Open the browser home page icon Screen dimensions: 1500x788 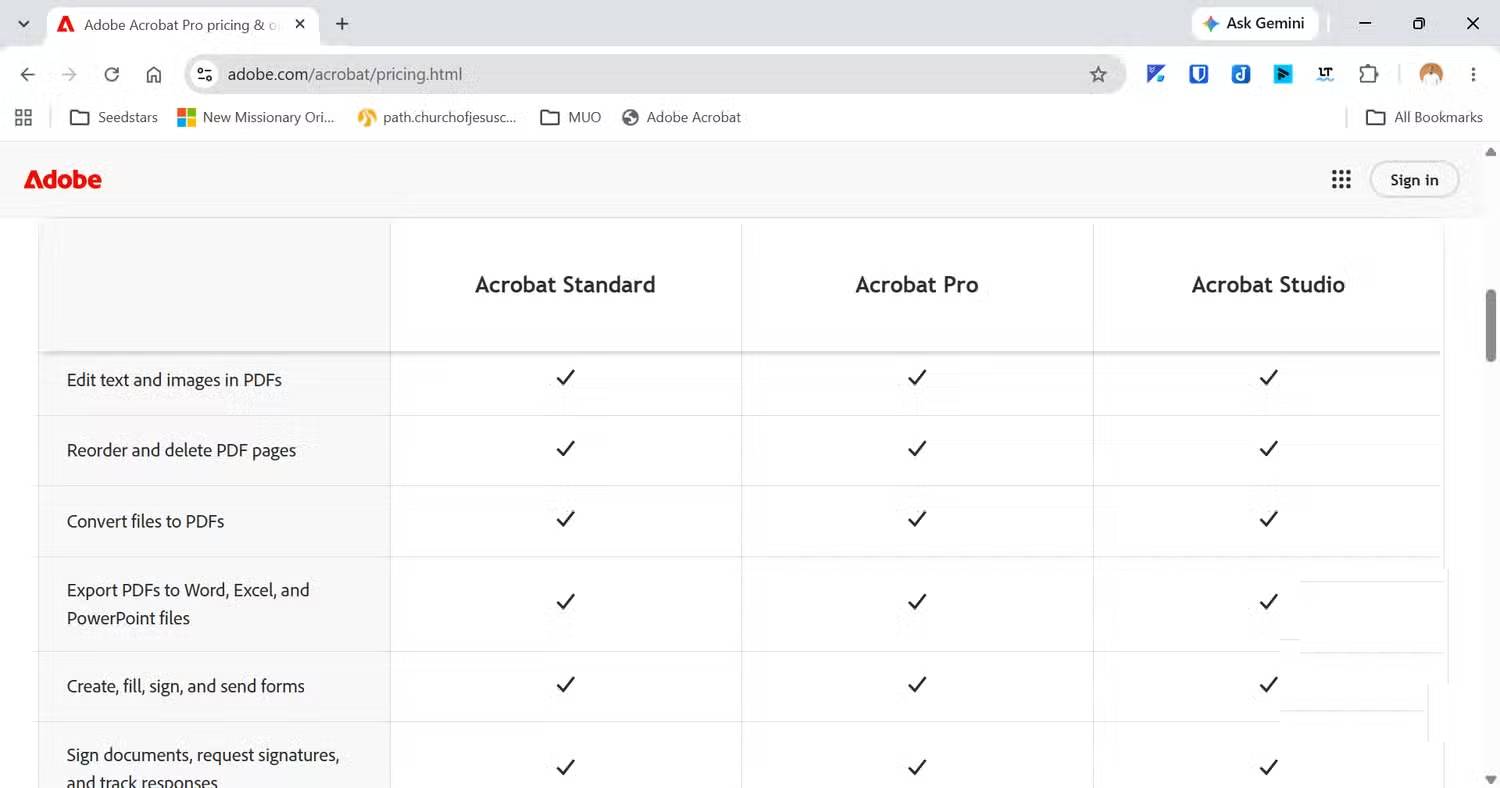click(x=154, y=74)
